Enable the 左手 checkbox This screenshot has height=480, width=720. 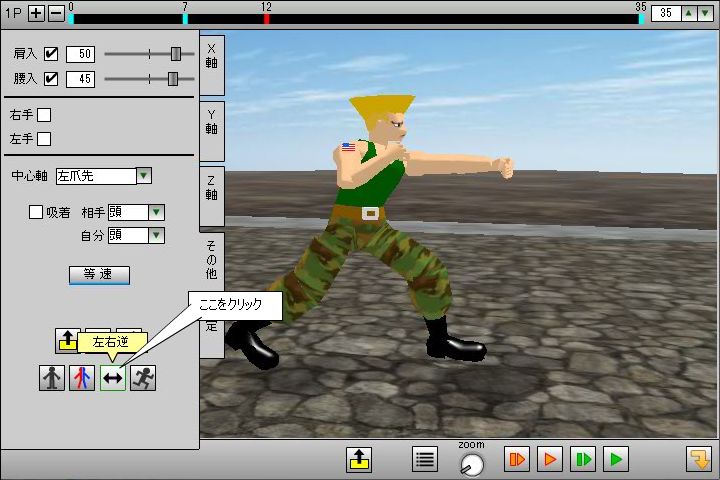point(44,139)
